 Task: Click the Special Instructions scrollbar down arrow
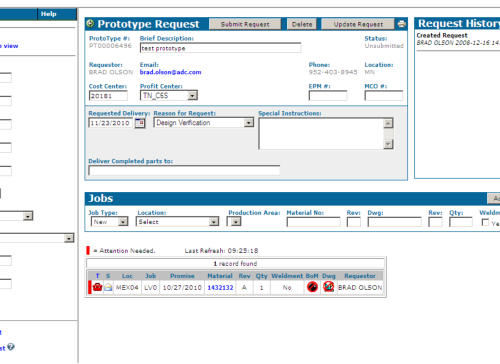coord(388,144)
